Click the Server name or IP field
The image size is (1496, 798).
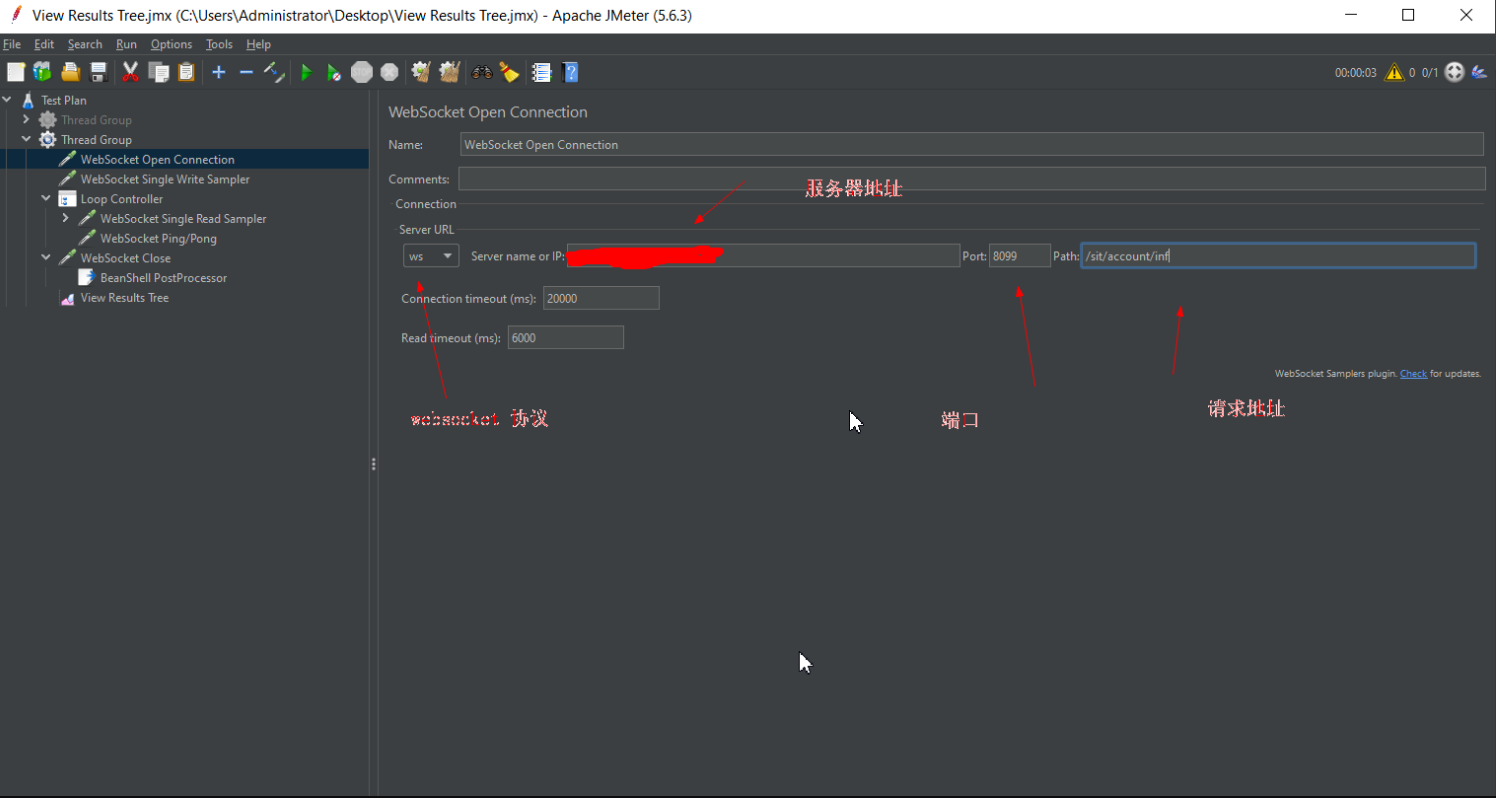pyautogui.click(x=763, y=256)
